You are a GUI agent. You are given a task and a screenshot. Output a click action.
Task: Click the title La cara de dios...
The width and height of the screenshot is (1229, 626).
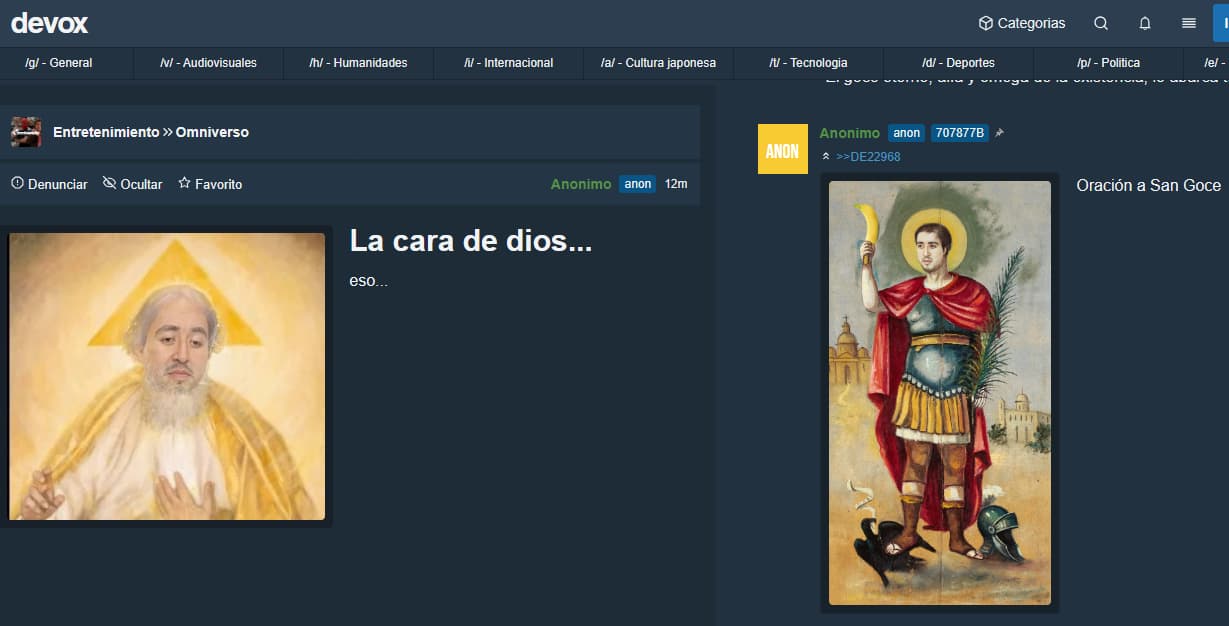click(470, 240)
